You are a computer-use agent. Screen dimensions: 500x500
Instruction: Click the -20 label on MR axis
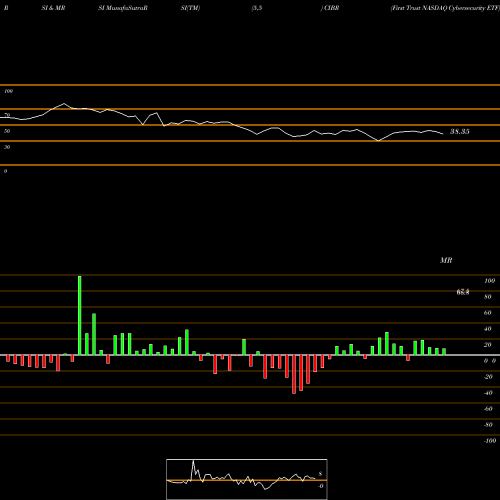[488, 377]
